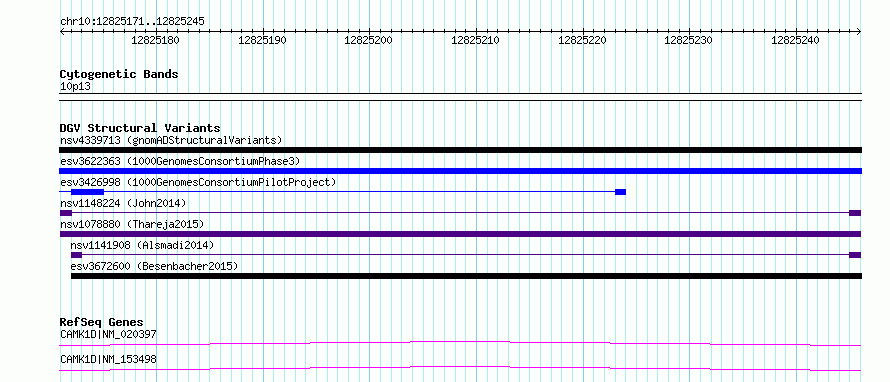Click the right purple block of nsv1141908

(855, 255)
